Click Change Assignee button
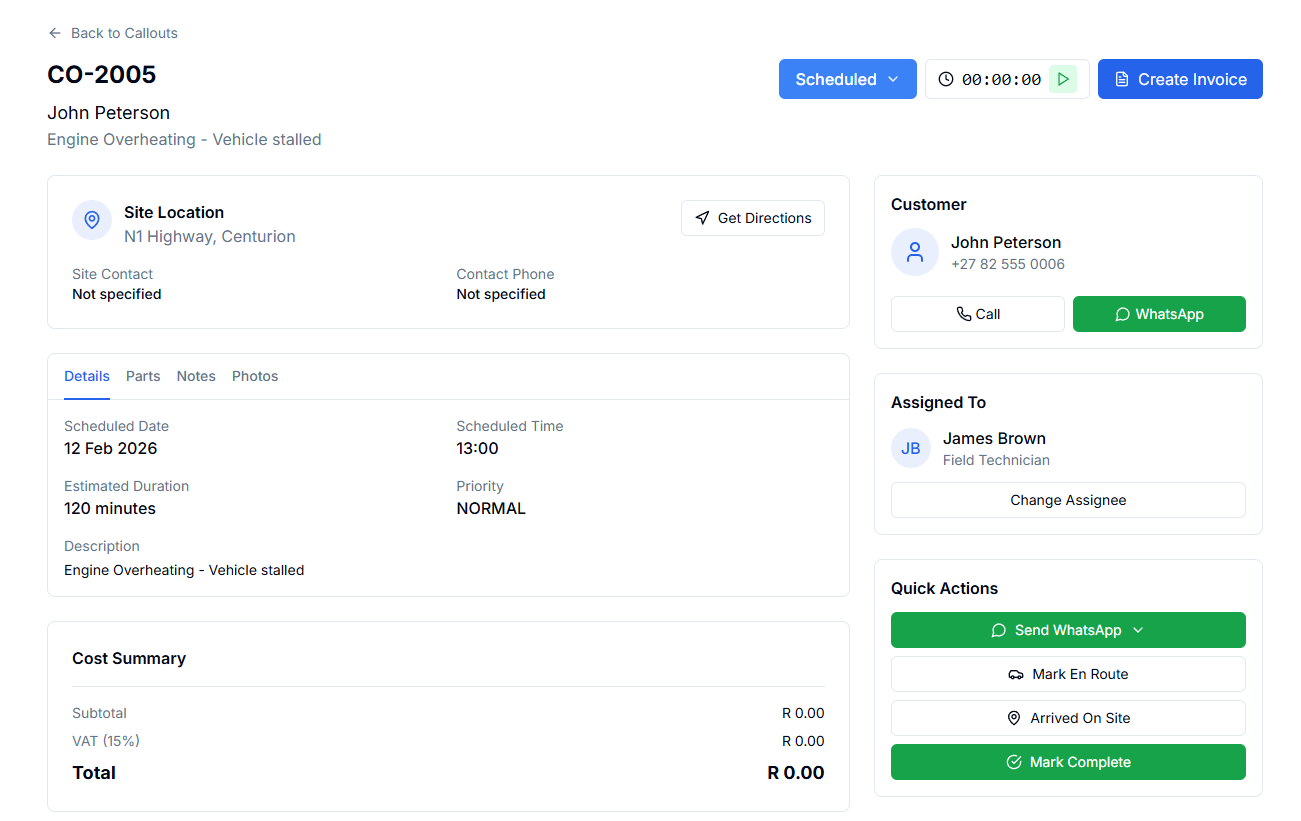Viewport: 1301px width, 821px height. pyautogui.click(x=1068, y=500)
